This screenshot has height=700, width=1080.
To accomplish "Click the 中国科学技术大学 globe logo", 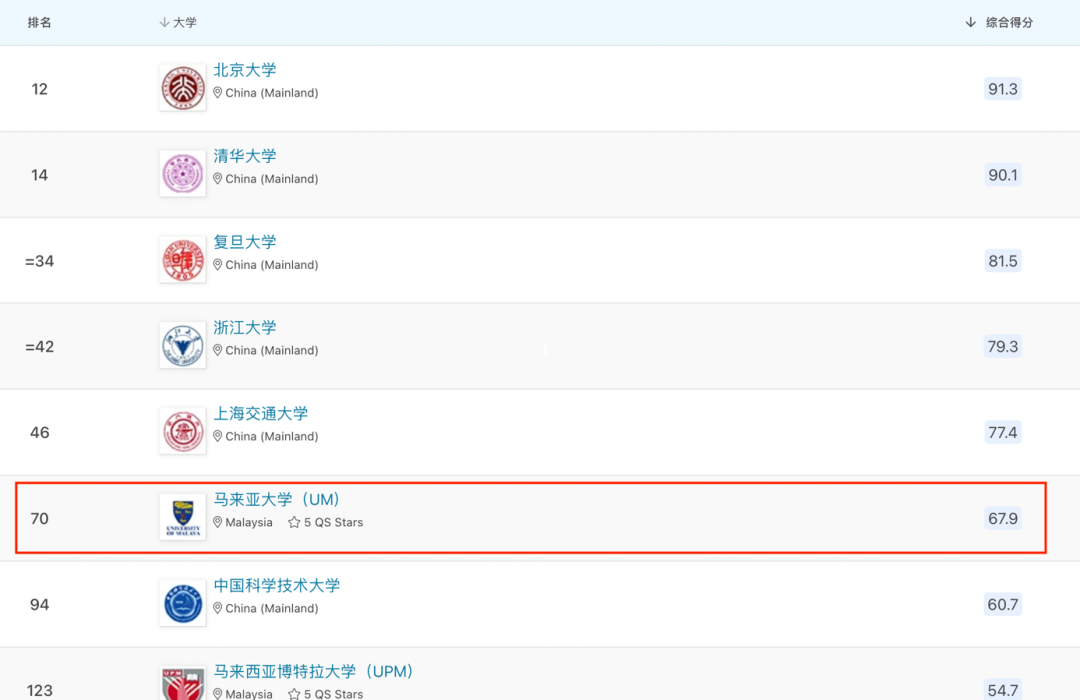I will click(x=182, y=603).
